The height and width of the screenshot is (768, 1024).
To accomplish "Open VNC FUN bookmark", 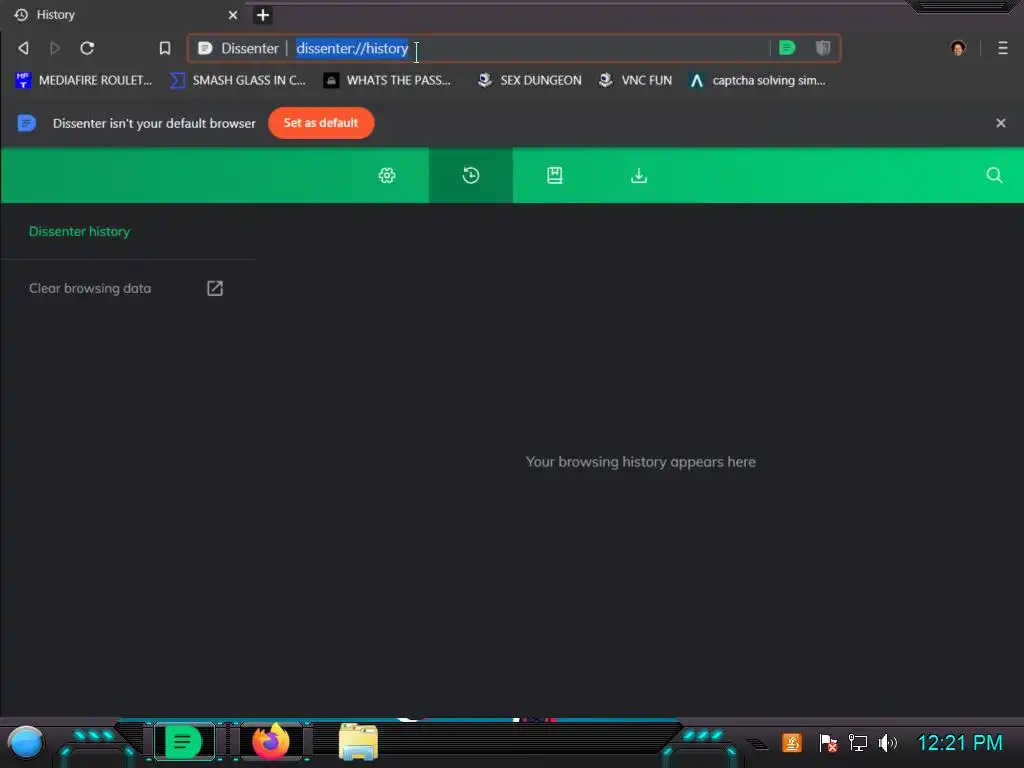I will [635, 80].
